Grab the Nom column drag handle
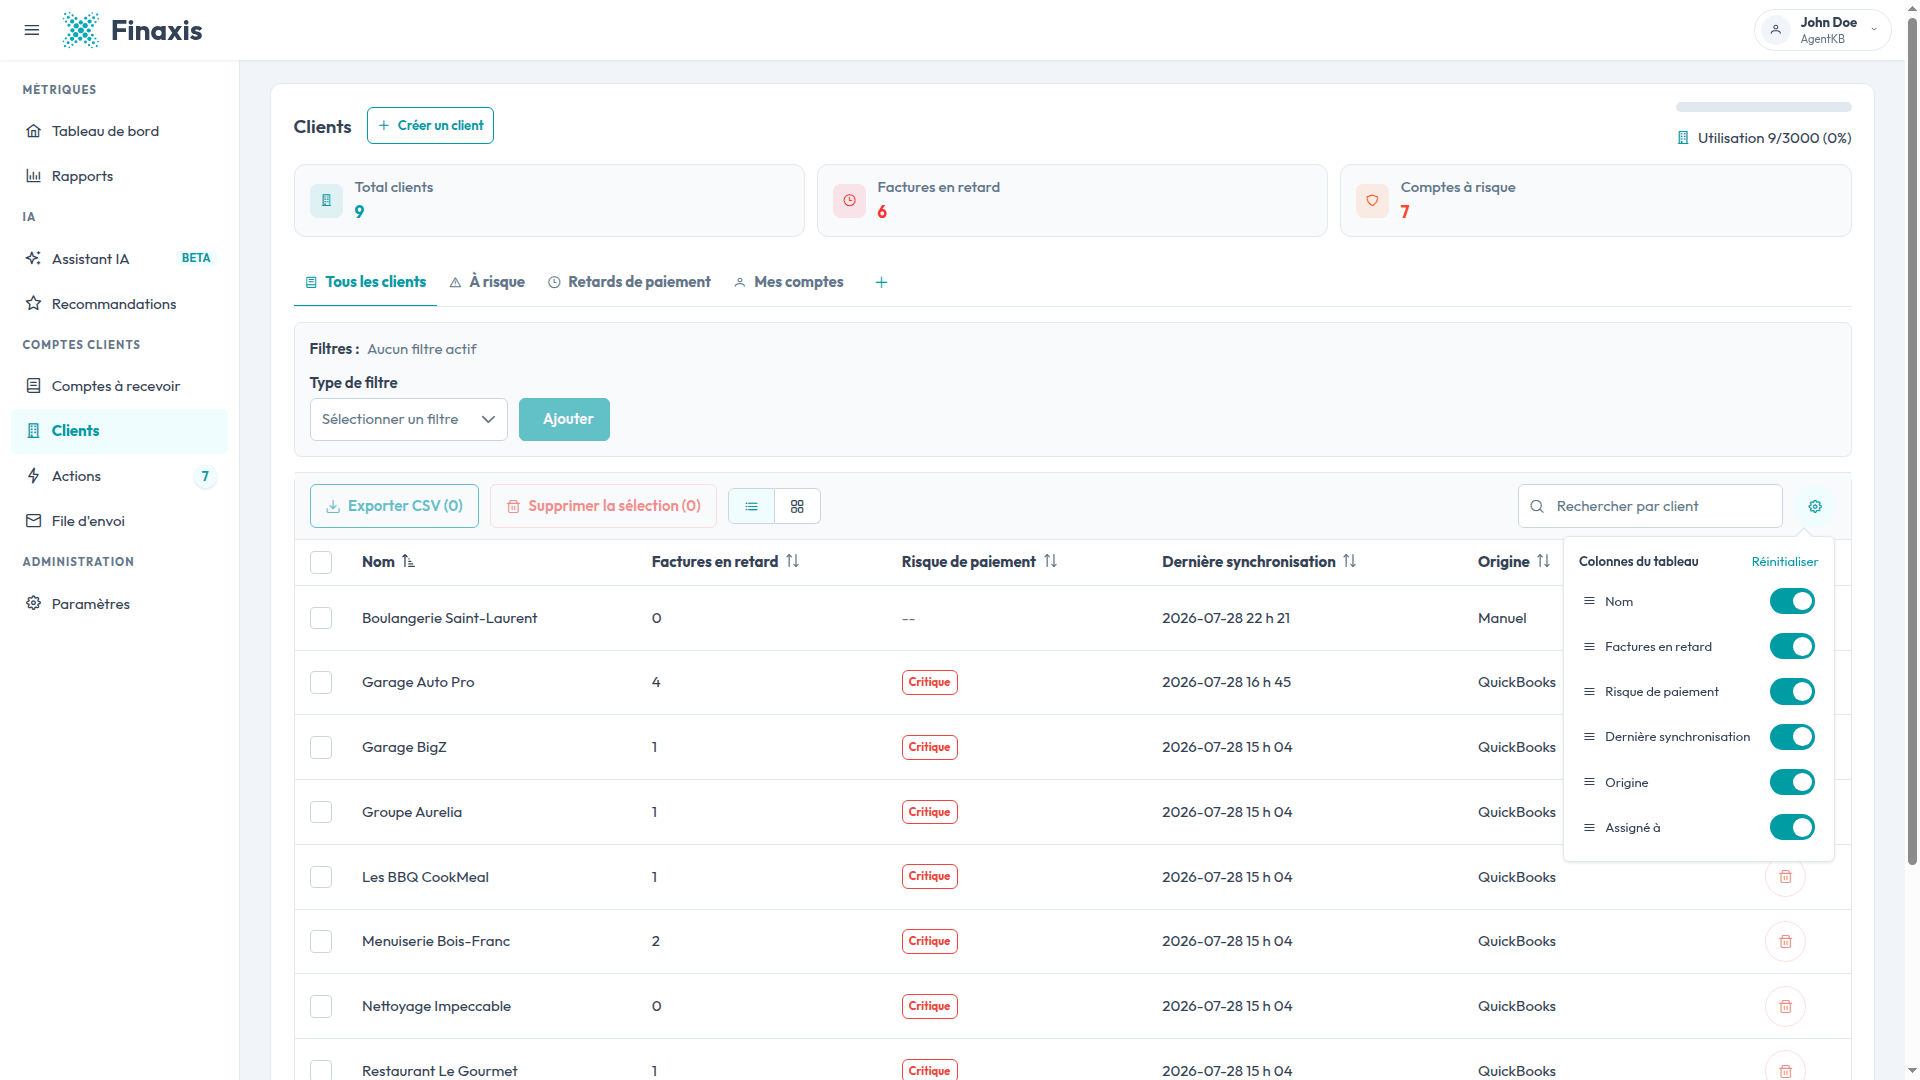 click(1589, 601)
